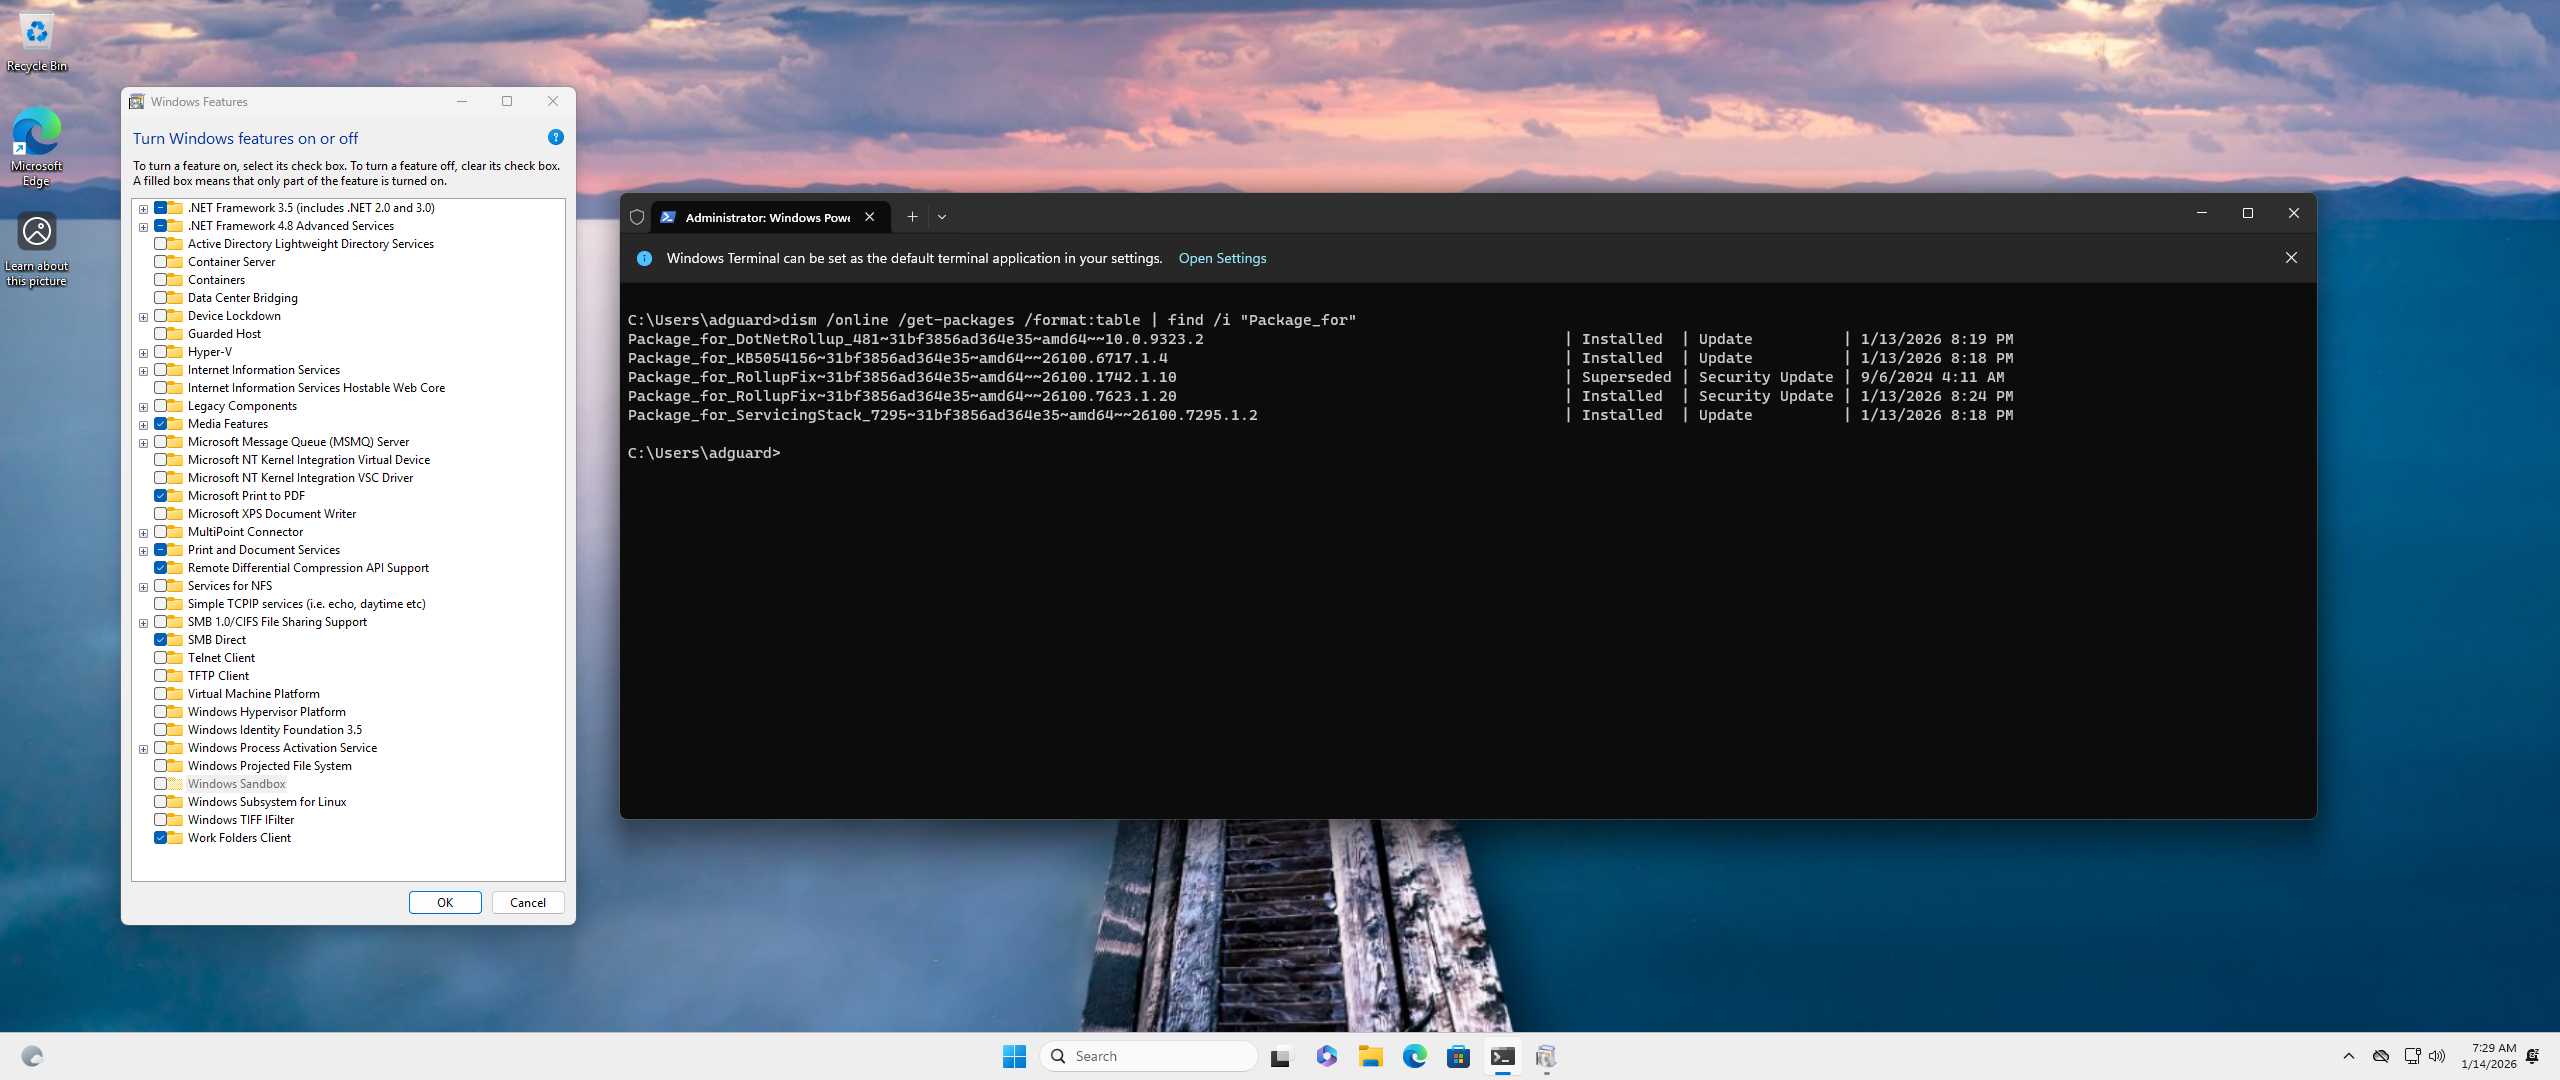The height and width of the screenshot is (1080, 2560).
Task: Click the Open Settings link
Action: pos(1222,258)
